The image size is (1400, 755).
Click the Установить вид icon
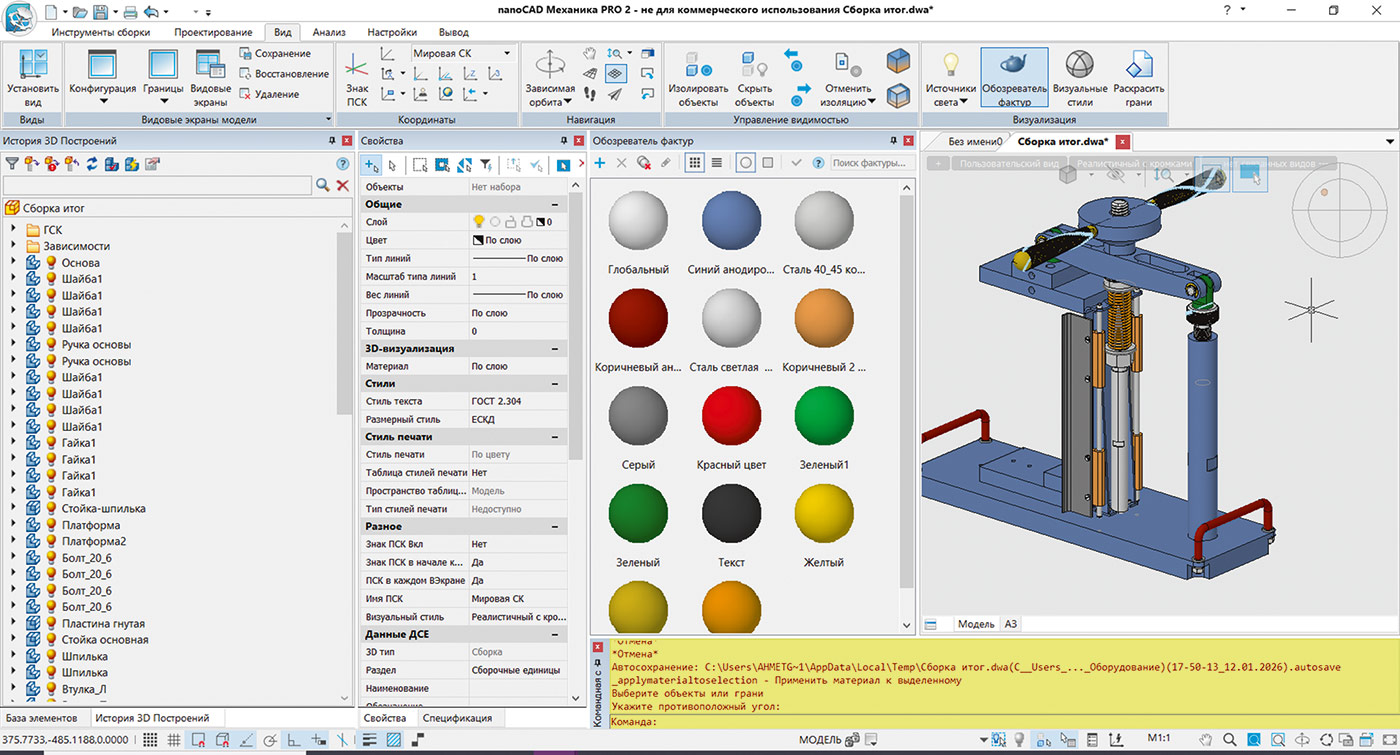pos(33,65)
